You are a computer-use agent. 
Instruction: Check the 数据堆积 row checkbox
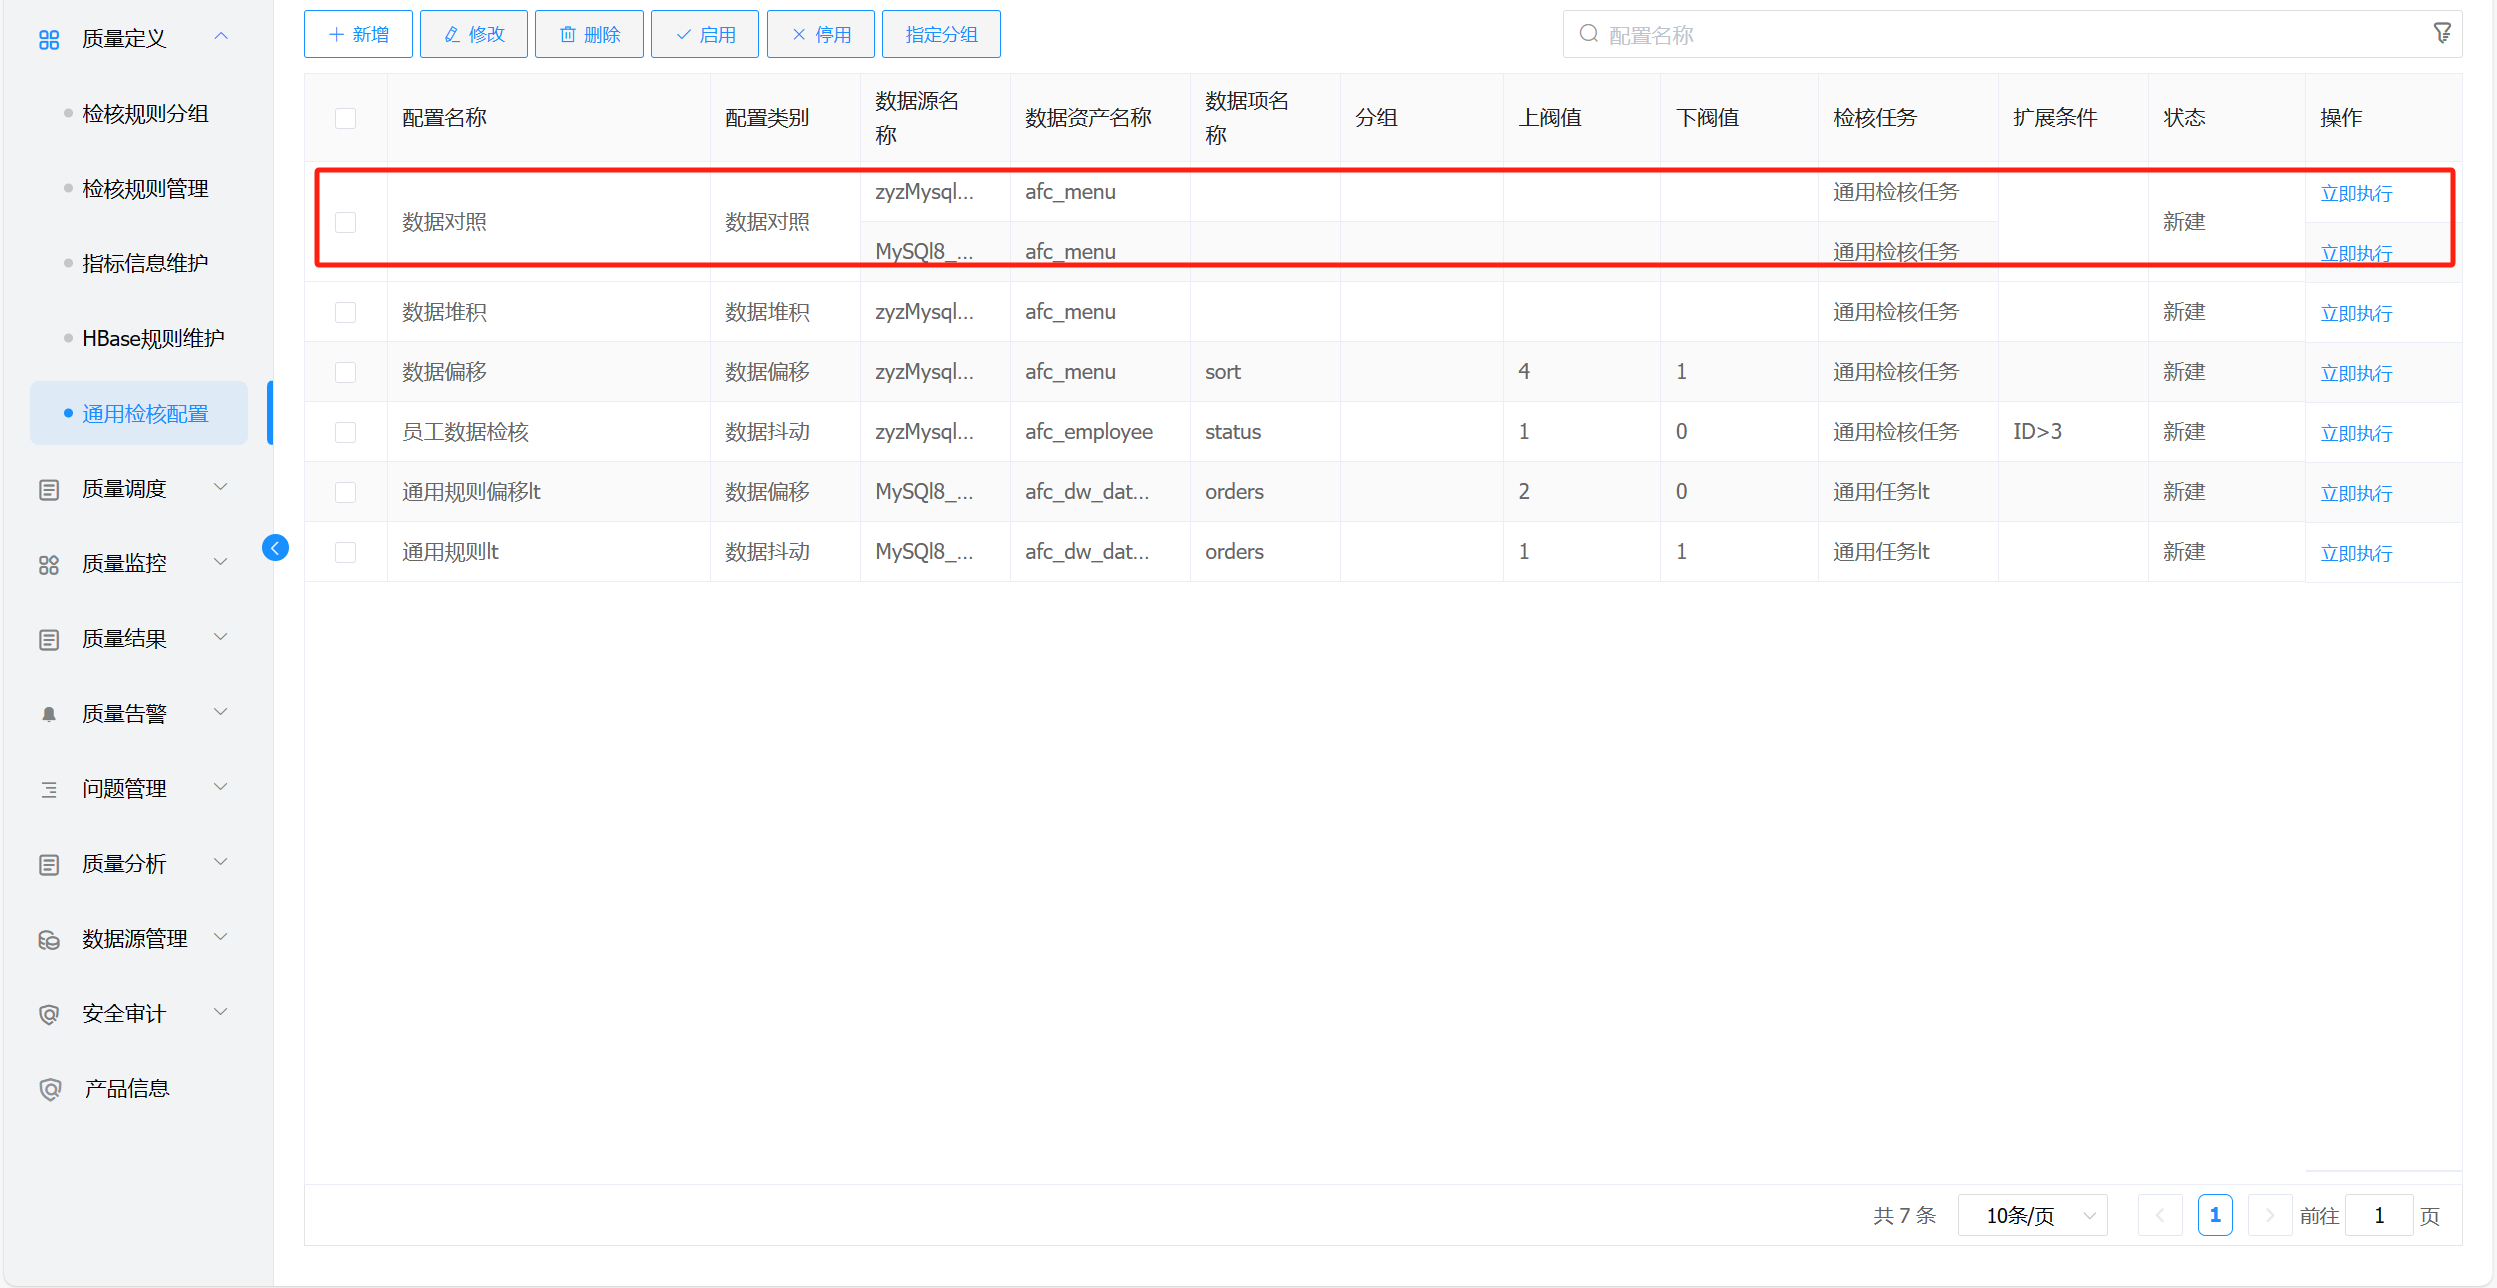click(x=346, y=312)
